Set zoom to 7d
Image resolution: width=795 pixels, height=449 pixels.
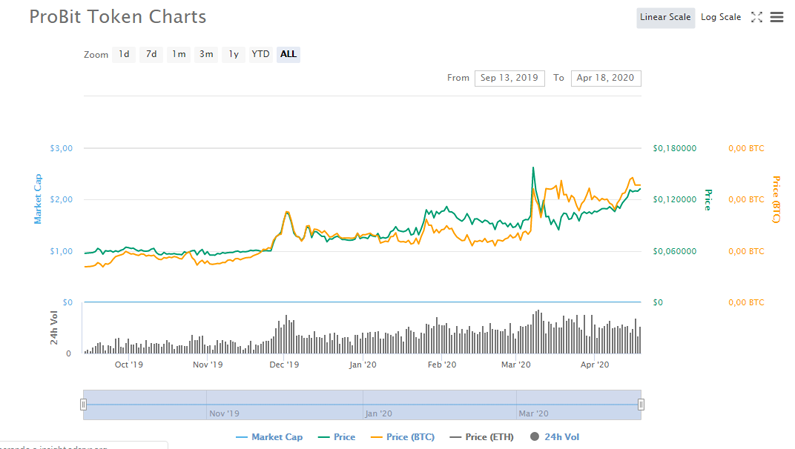click(151, 54)
